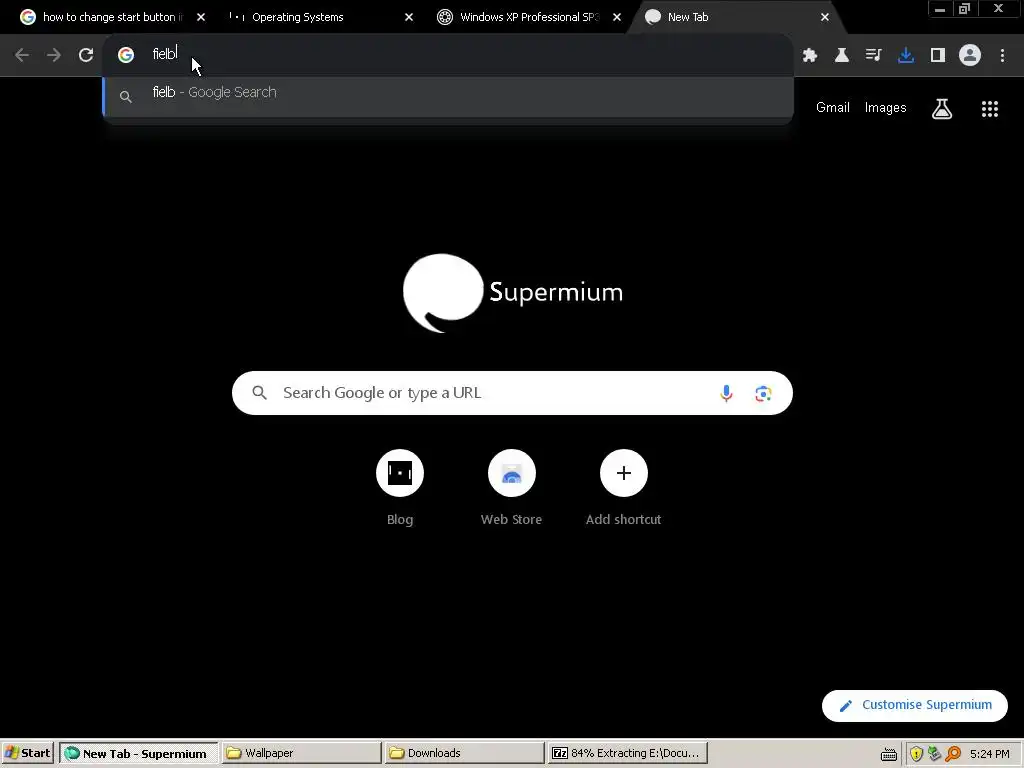The image size is (1024, 768).
Task: Open Search Labs flask on the page
Action: [x=942, y=108]
